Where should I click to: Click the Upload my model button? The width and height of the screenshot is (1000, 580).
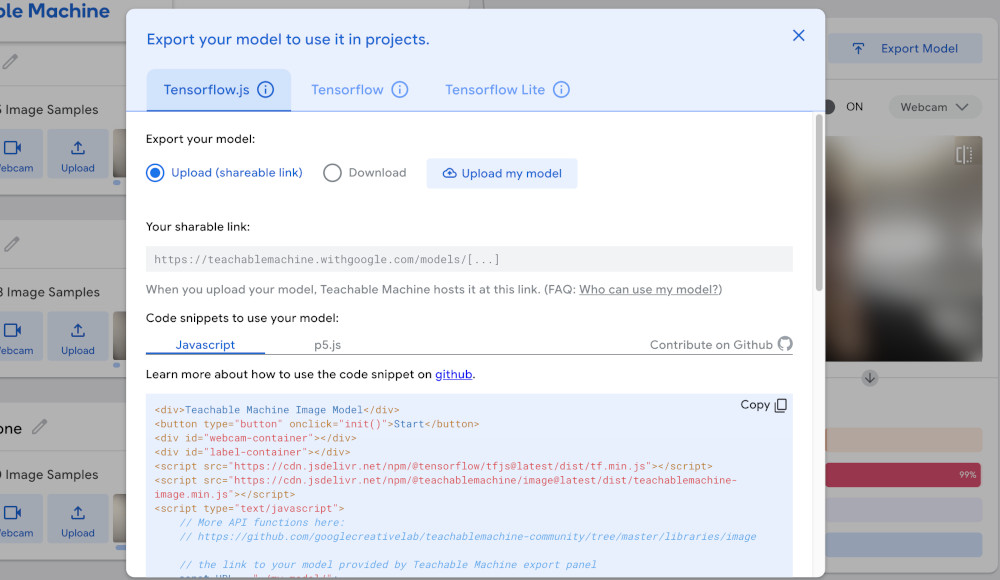(502, 174)
